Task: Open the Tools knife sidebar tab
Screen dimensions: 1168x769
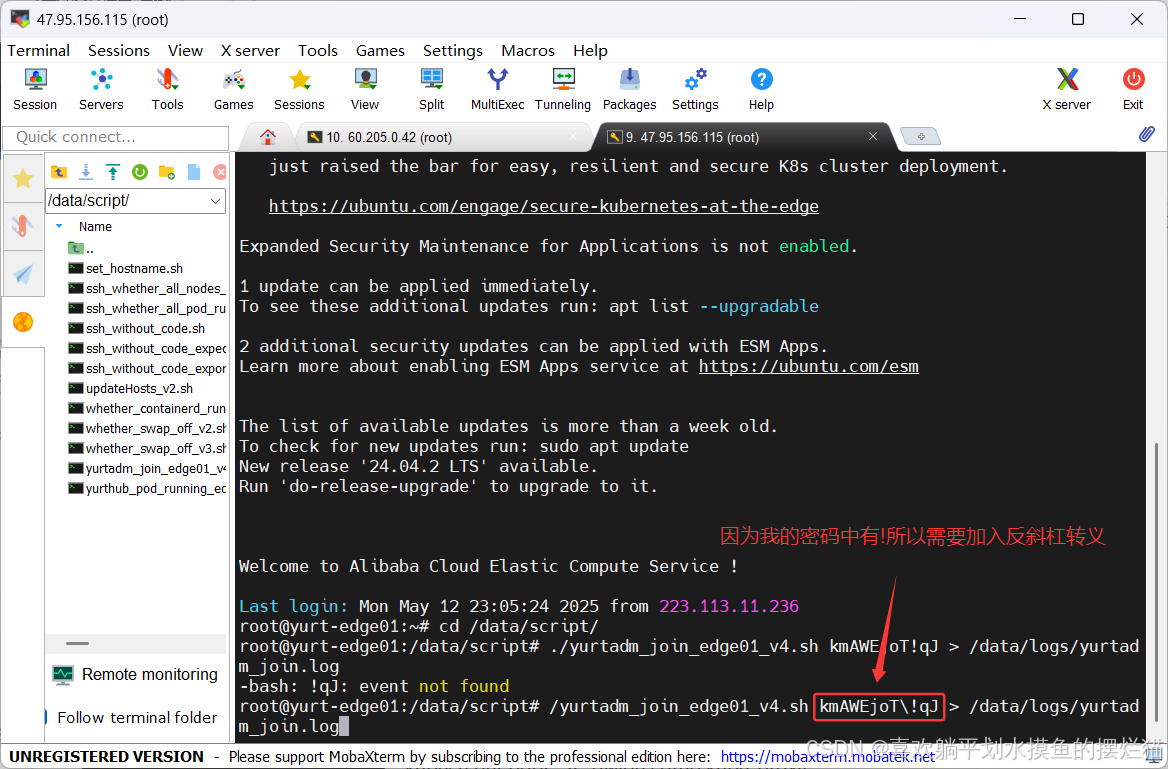Action: [23, 226]
